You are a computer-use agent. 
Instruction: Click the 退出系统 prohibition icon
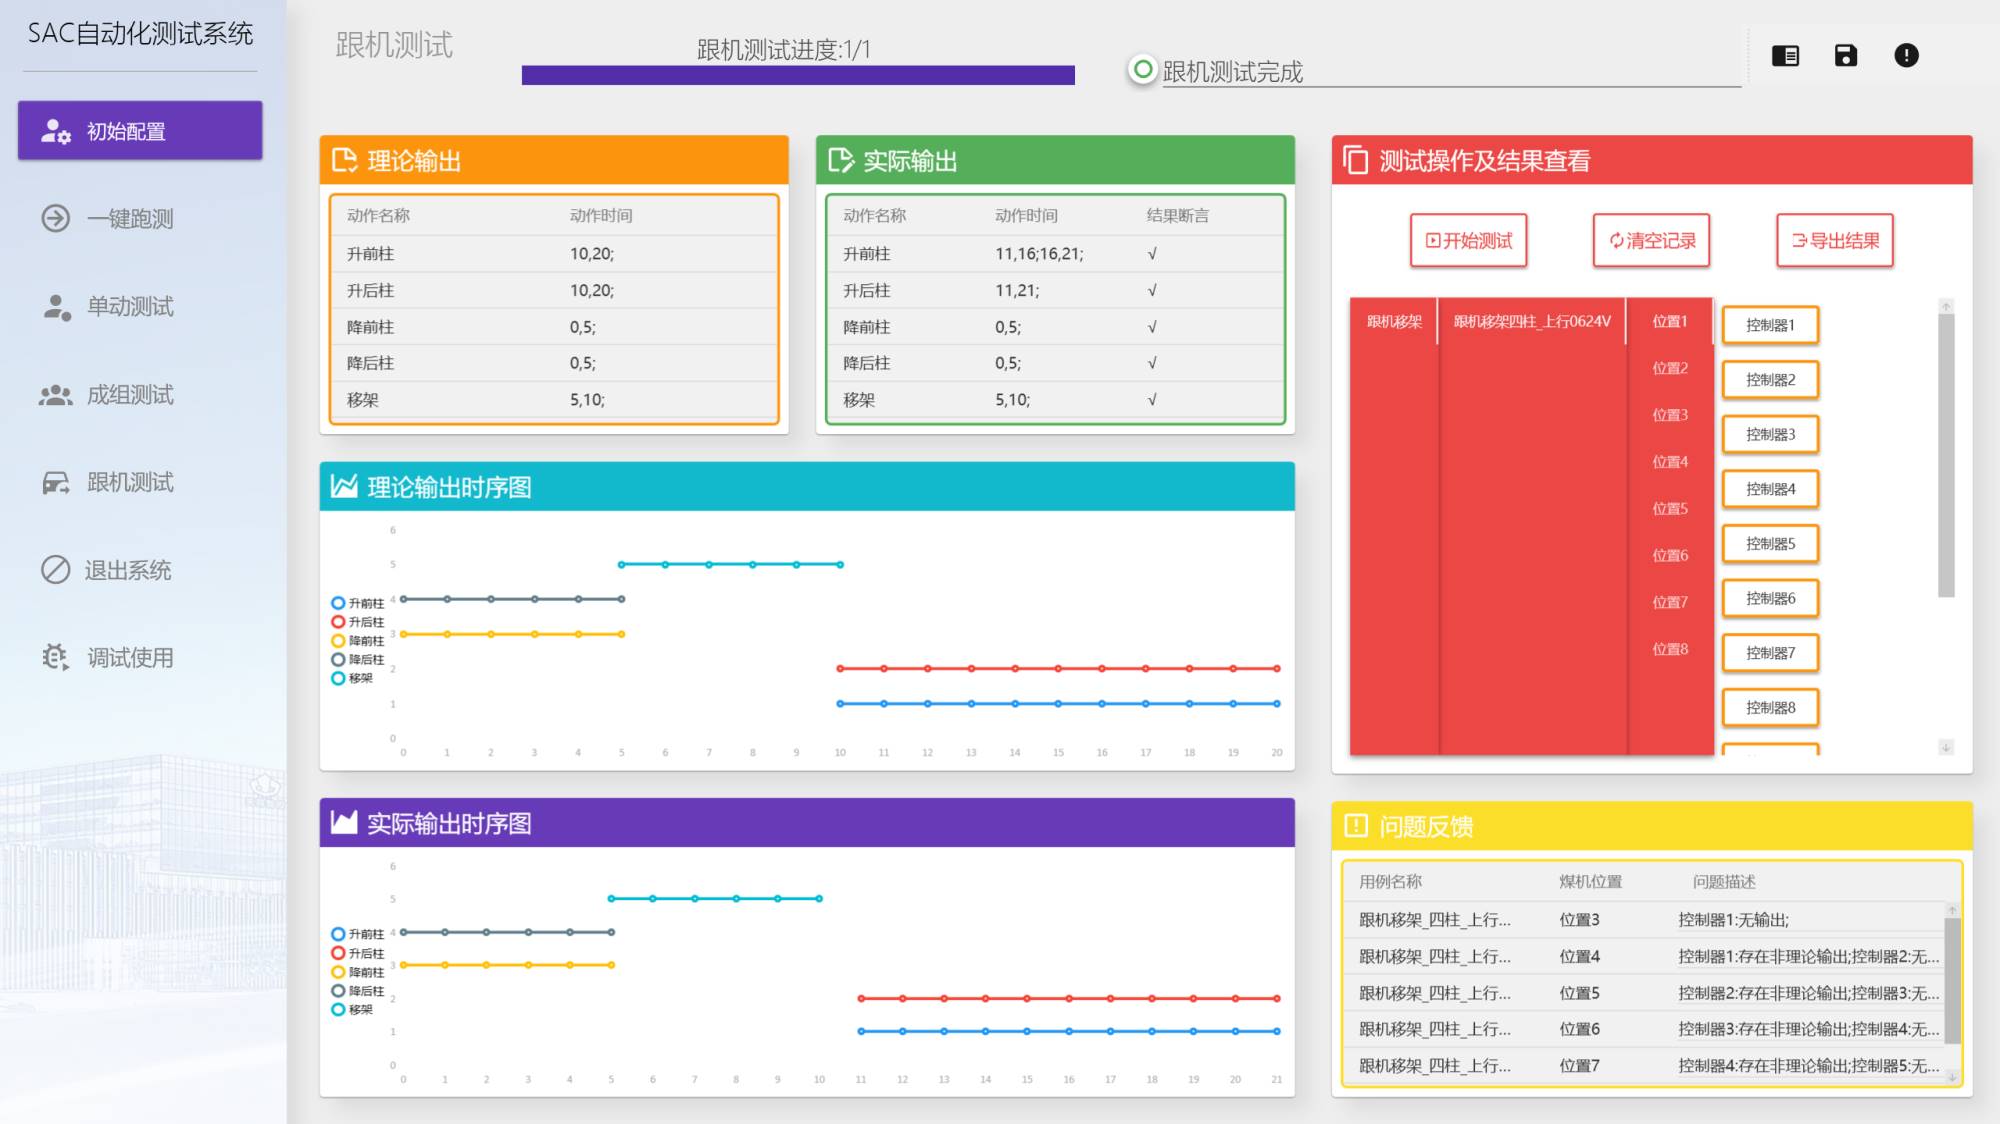tap(55, 570)
